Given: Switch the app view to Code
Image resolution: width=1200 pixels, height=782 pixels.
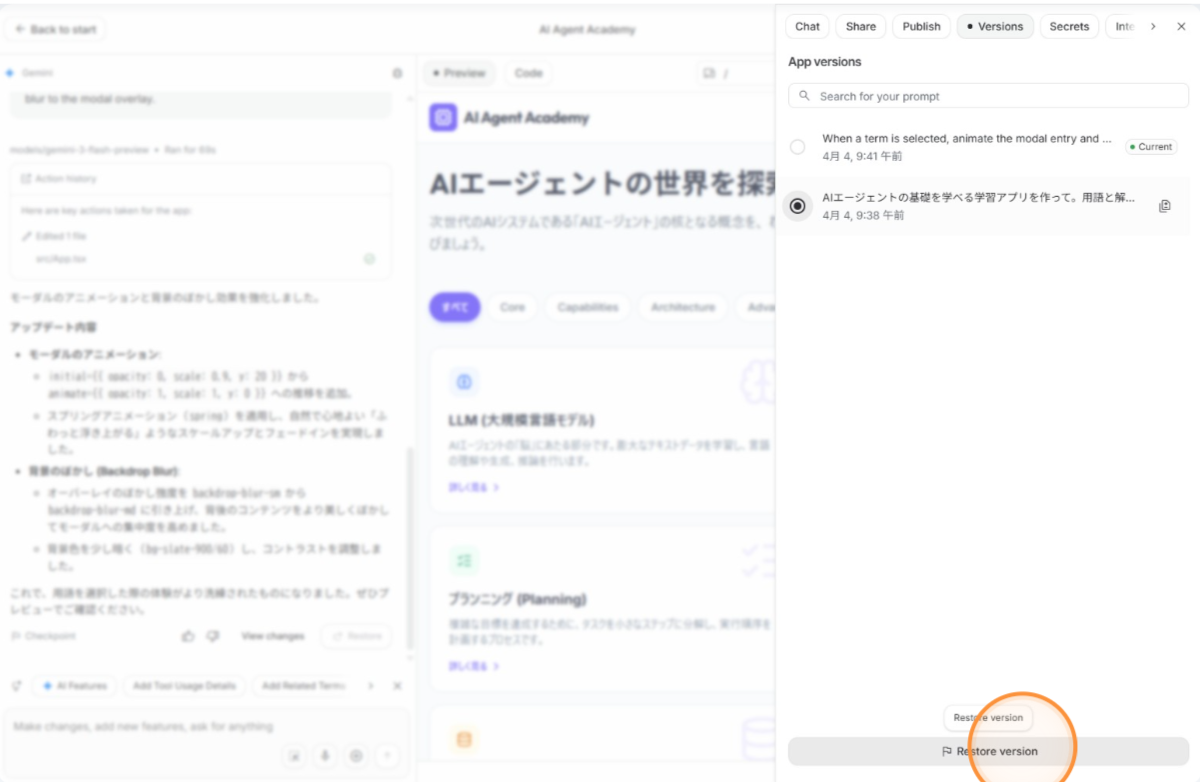Looking at the screenshot, I should [528, 73].
